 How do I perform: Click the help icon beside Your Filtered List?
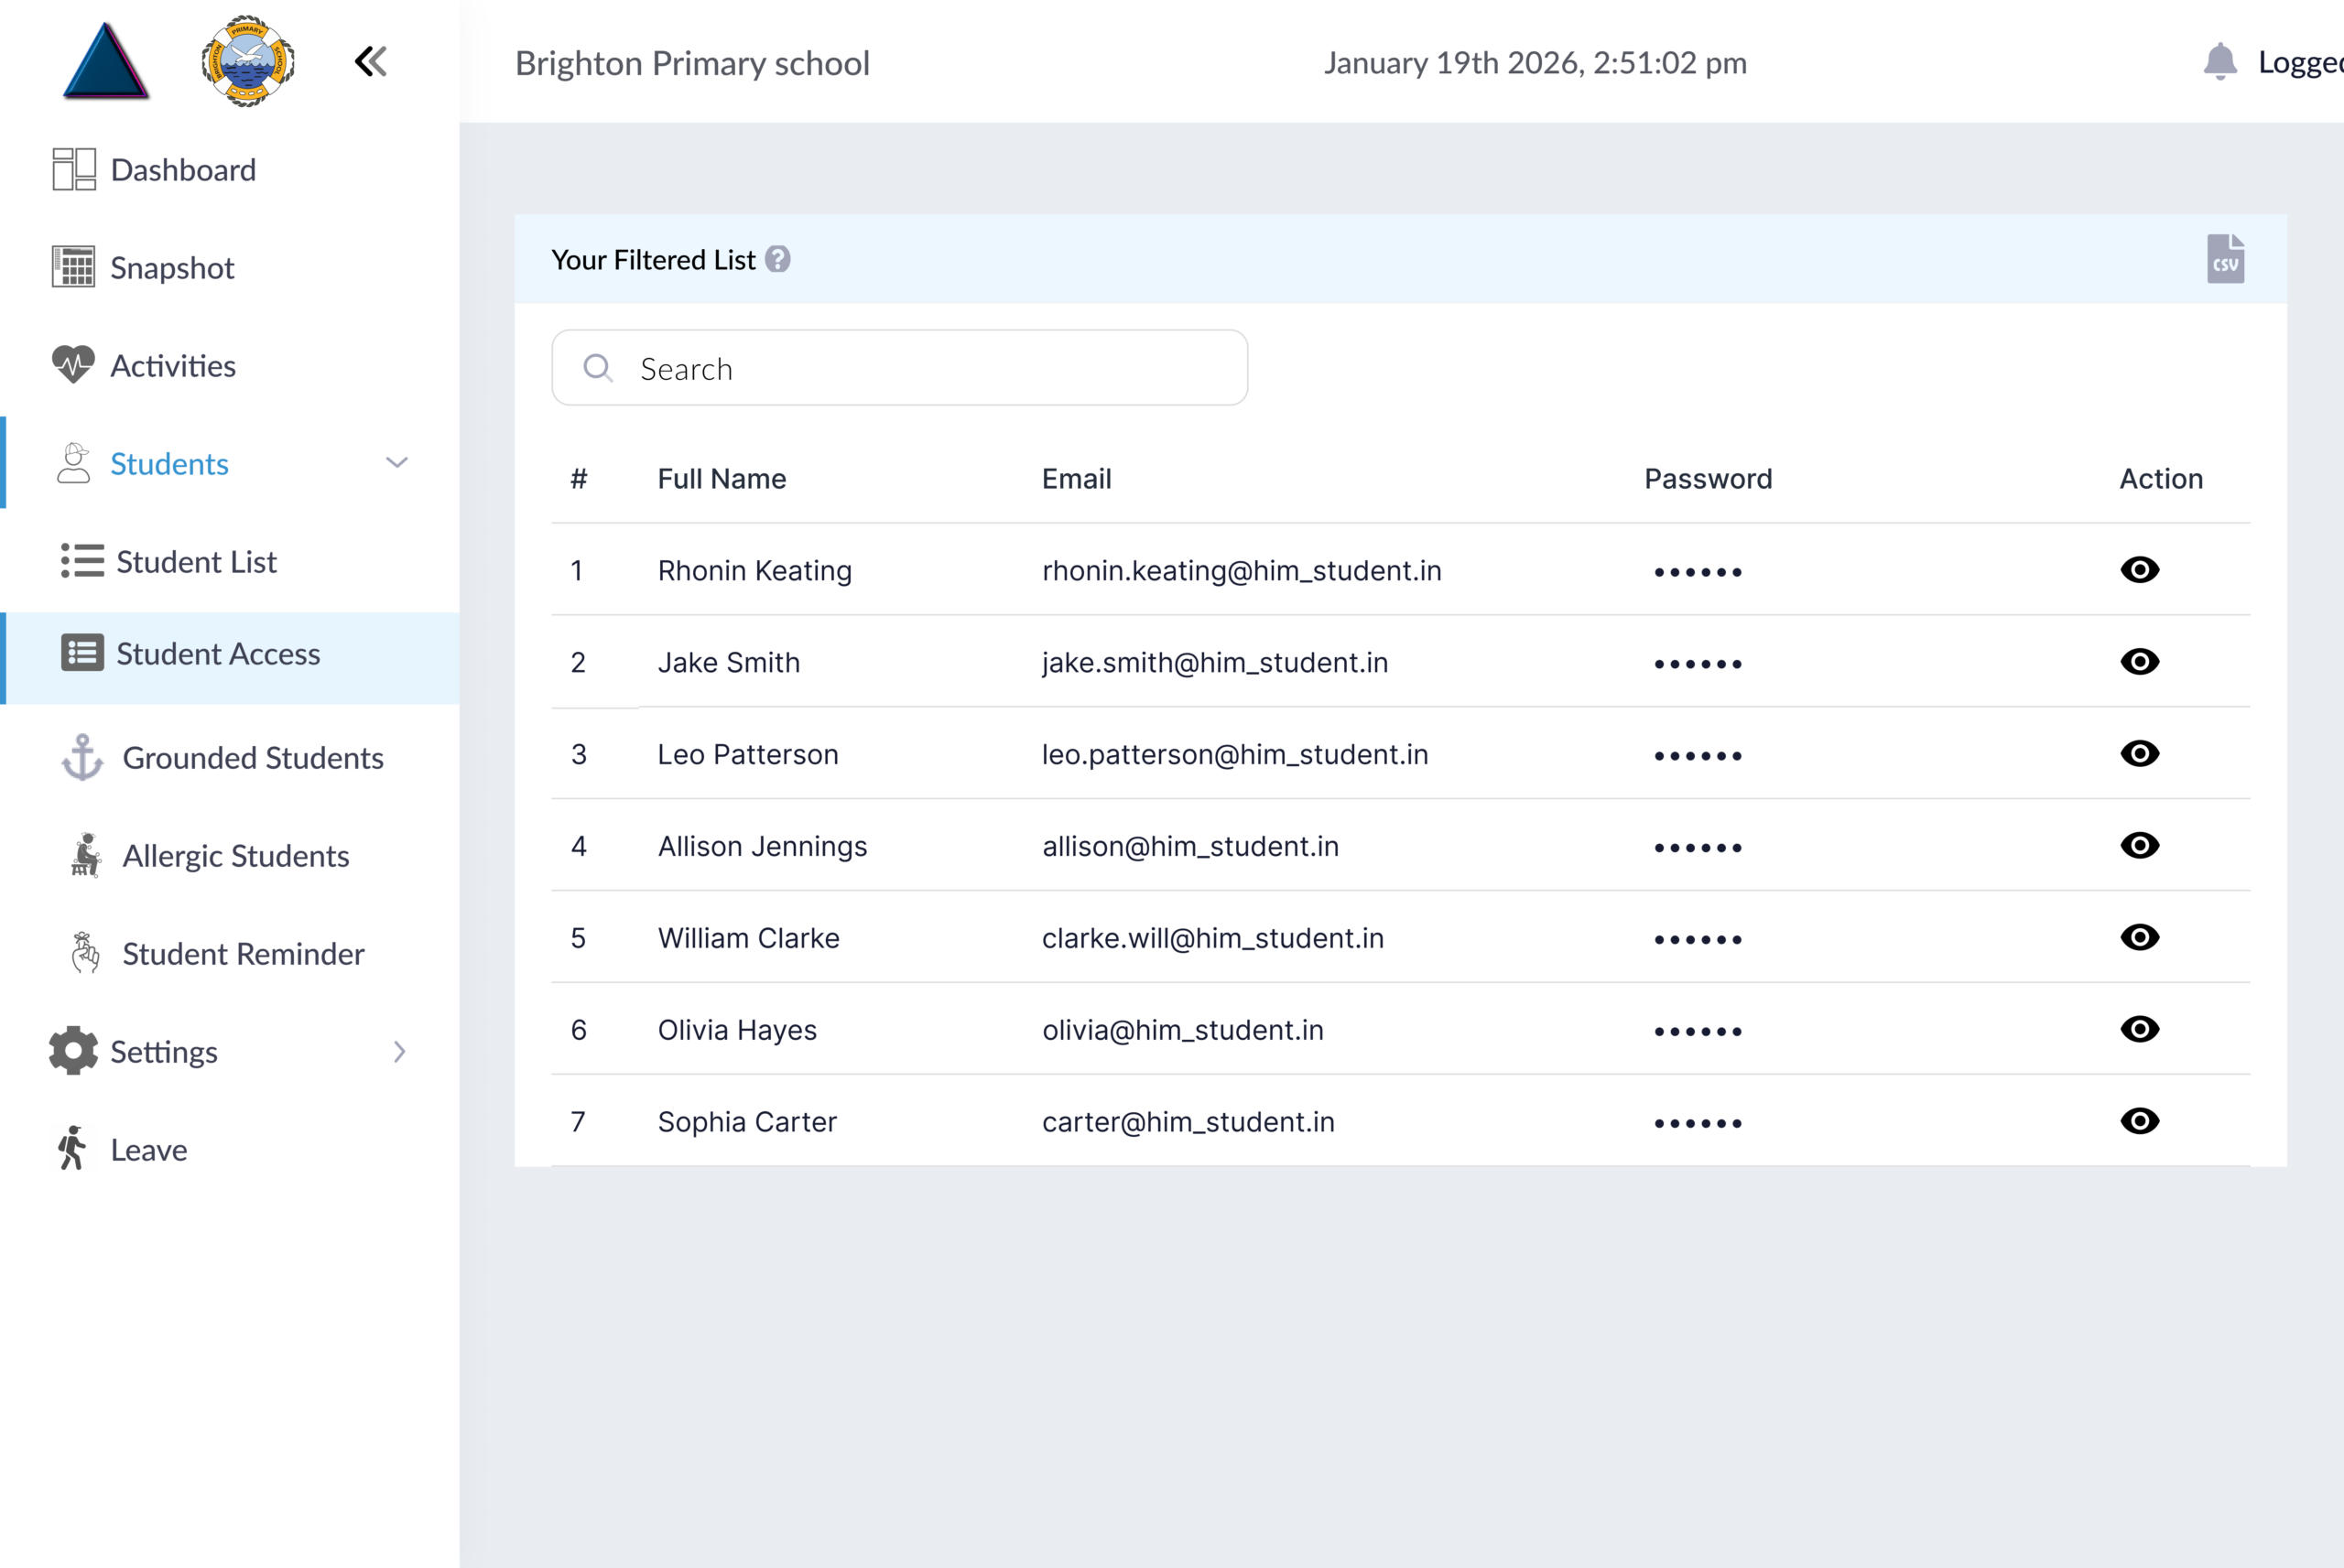click(778, 260)
